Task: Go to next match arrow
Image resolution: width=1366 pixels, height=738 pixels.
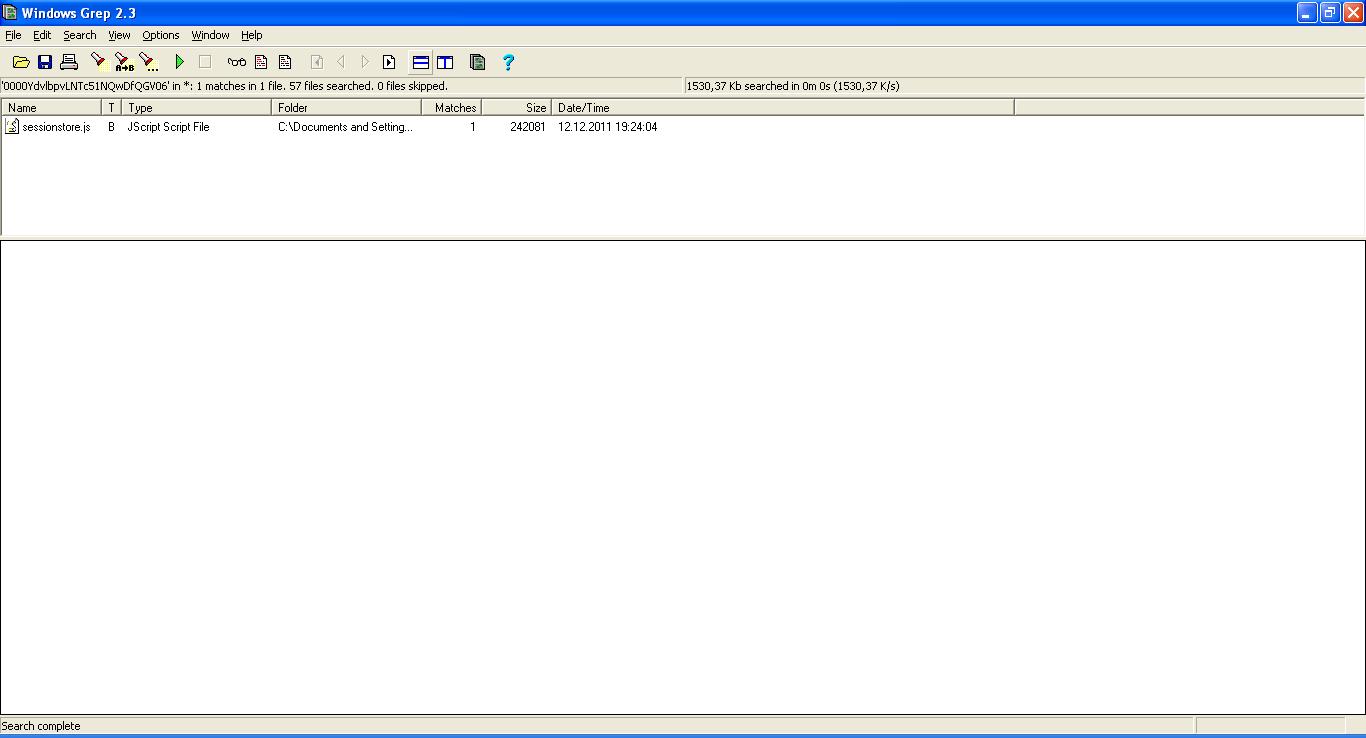Action: [x=365, y=62]
